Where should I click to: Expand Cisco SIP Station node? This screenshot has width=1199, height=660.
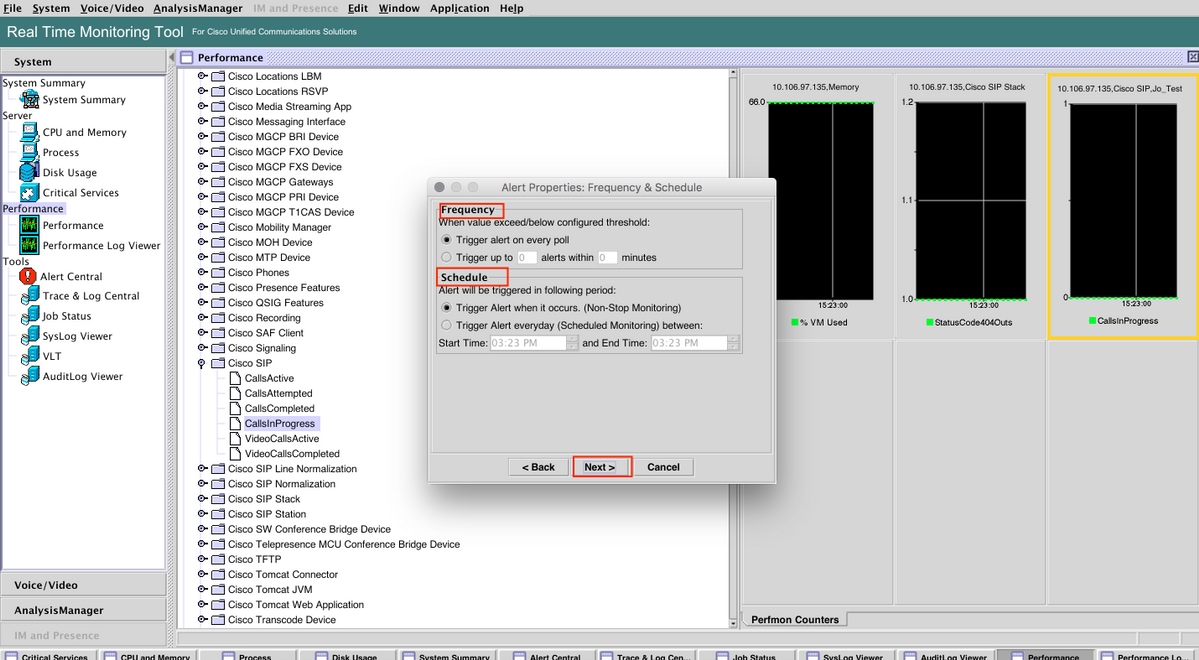tap(202, 514)
